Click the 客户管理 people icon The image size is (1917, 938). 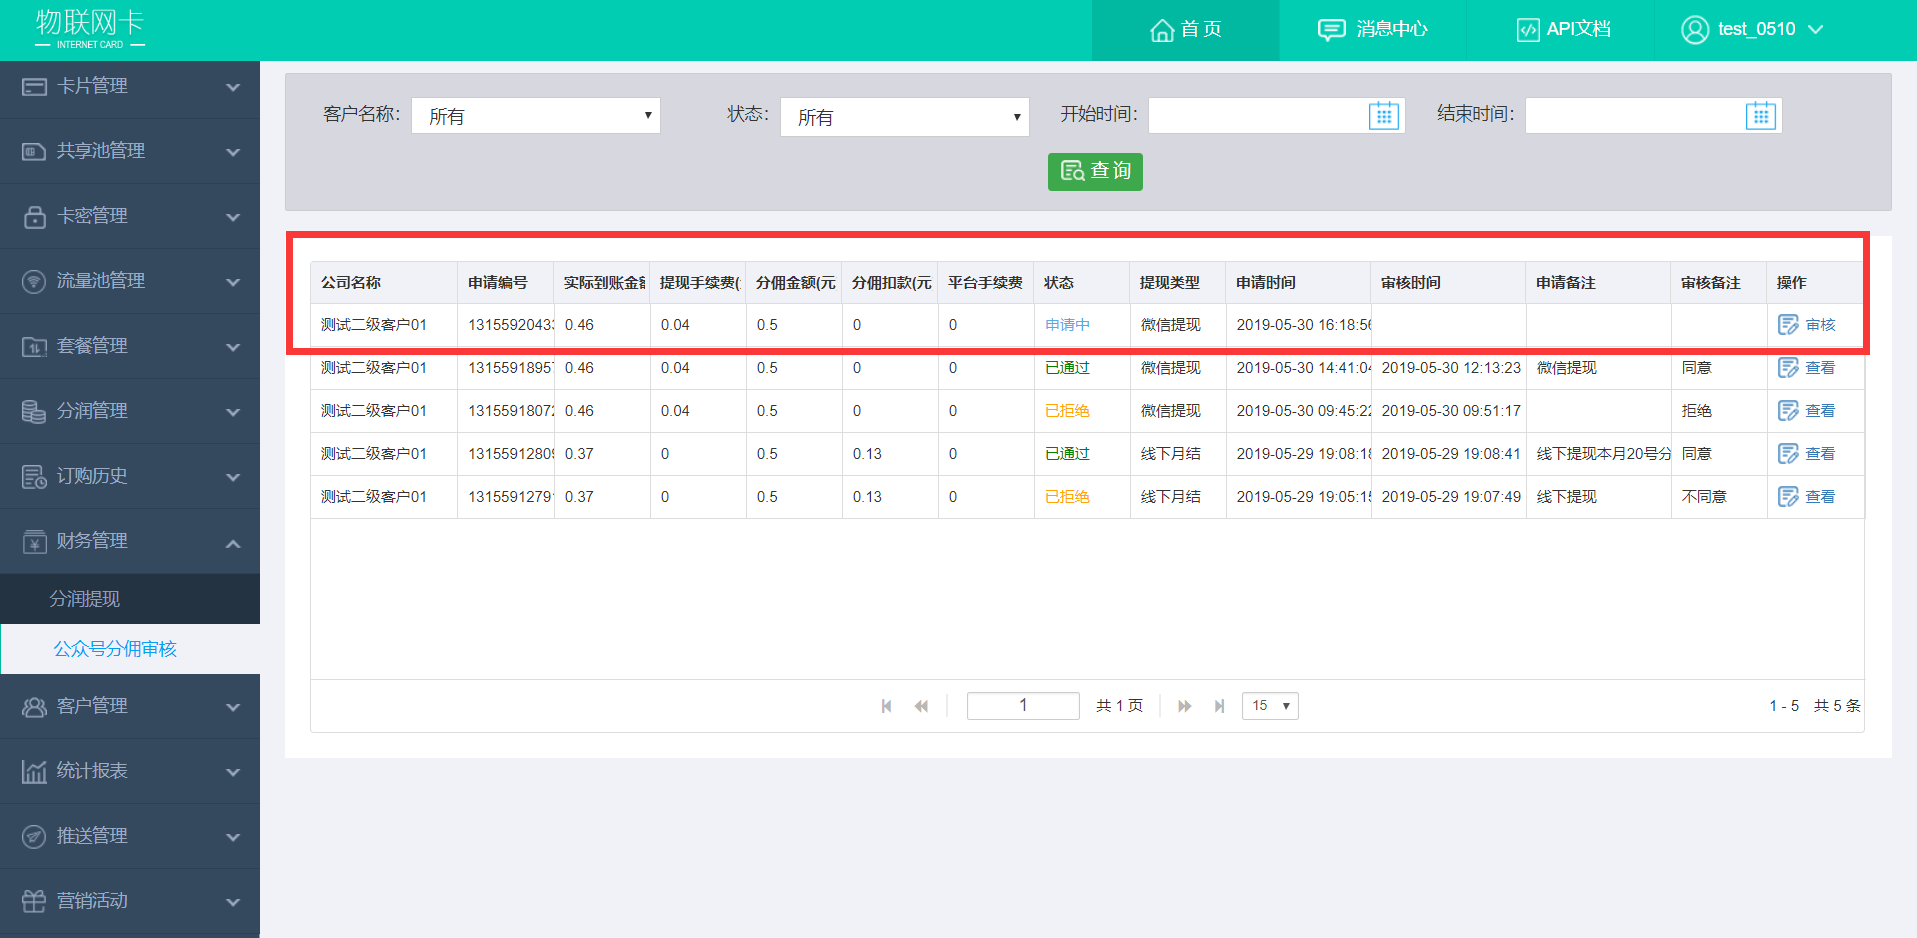click(34, 707)
